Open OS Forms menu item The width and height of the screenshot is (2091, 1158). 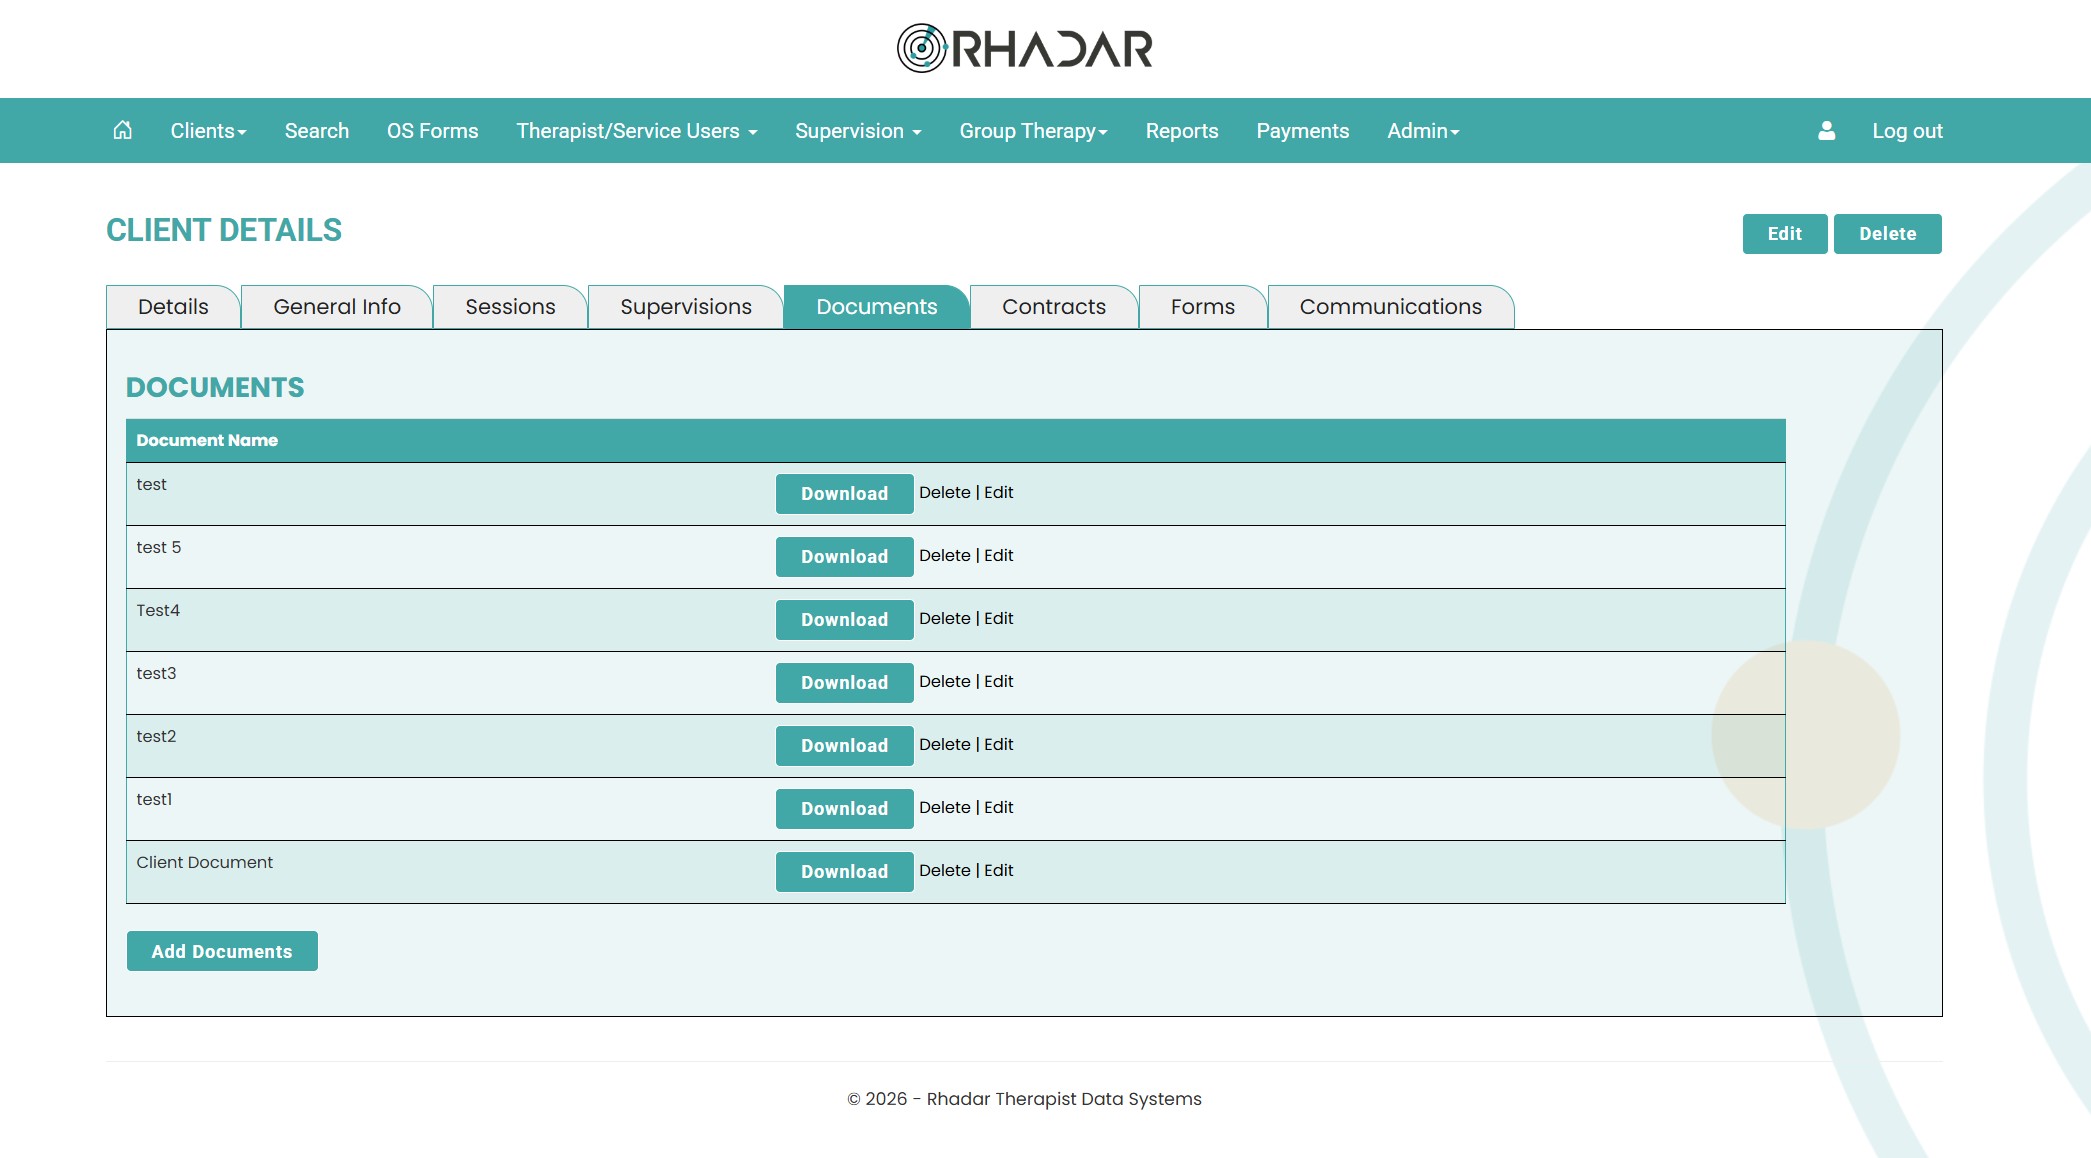pyautogui.click(x=433, y=131)
